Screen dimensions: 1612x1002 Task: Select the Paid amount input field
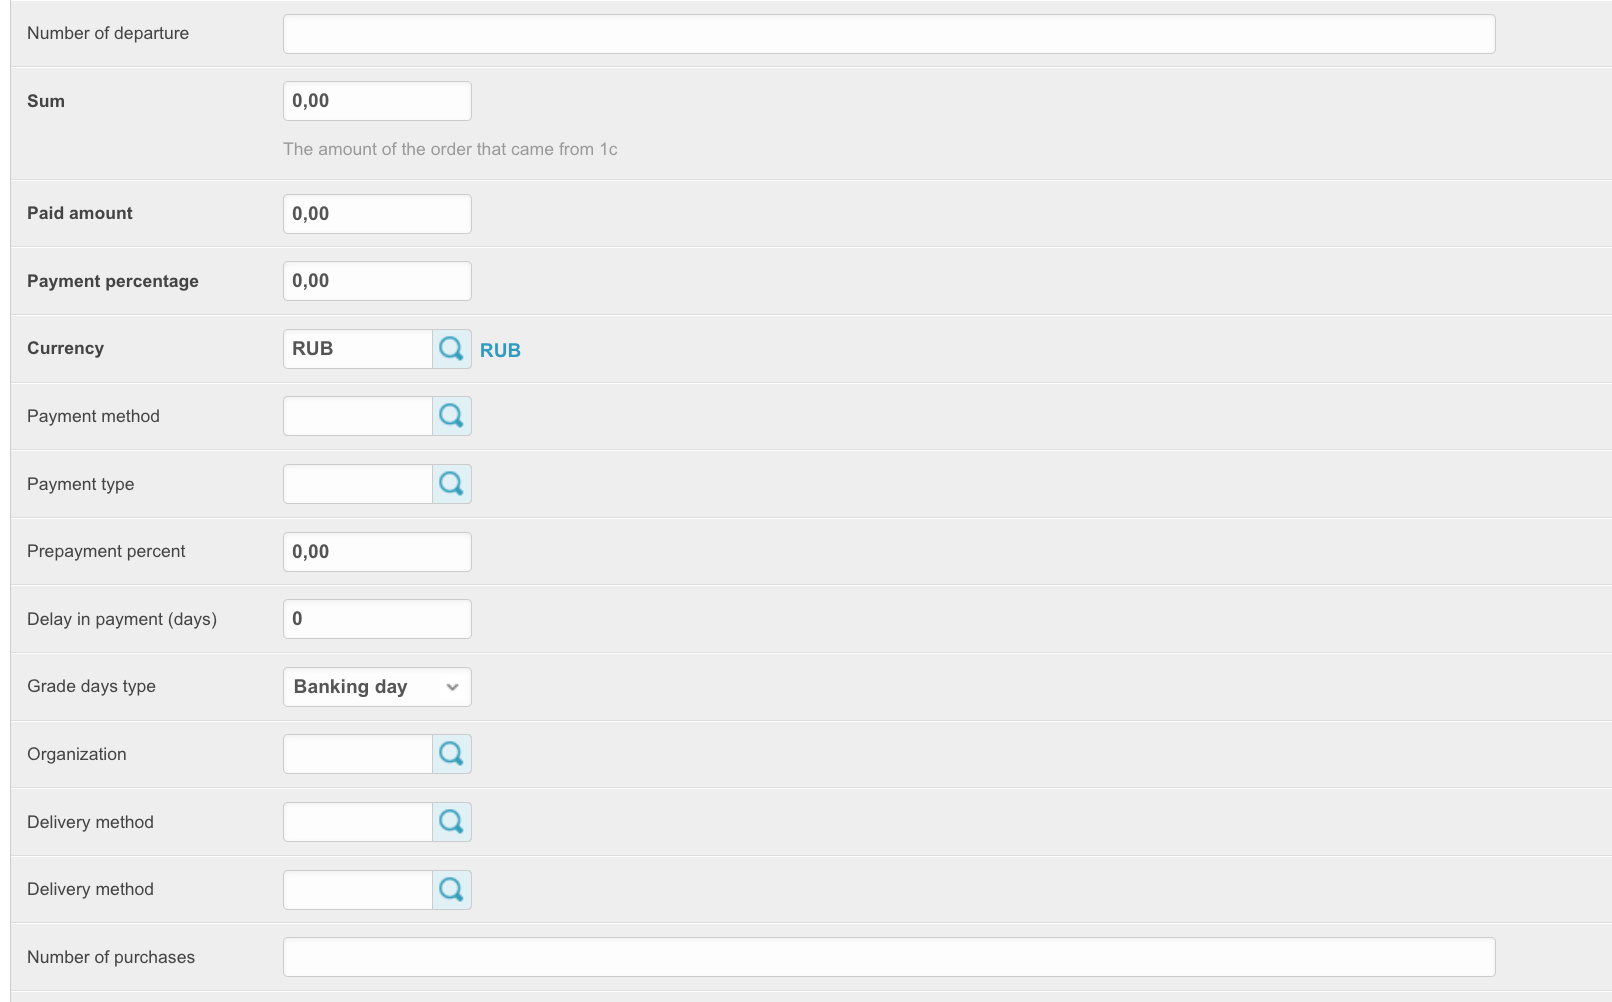point(377,214)
